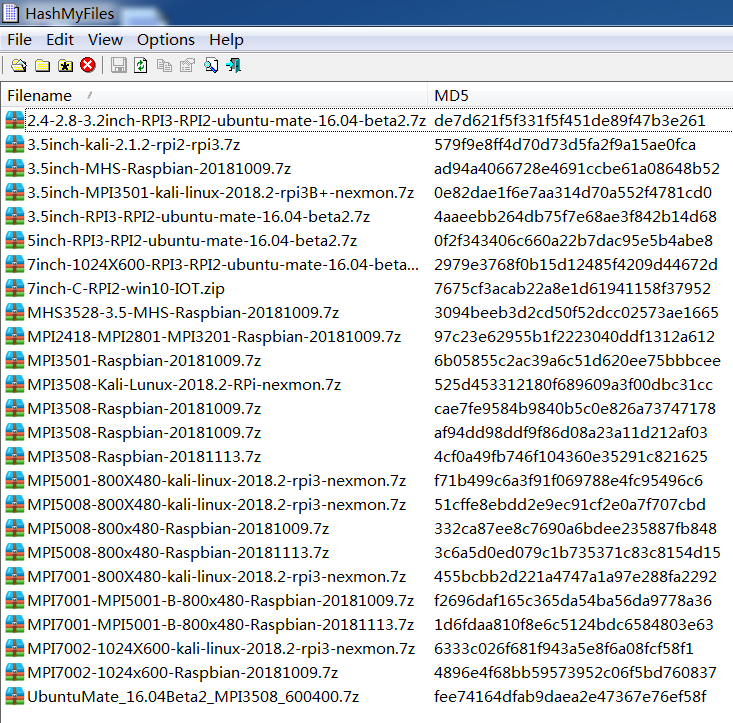Click the Copy Selected Items icon
This screenshot has width=733, height=723.
click(x=164, y=66)
